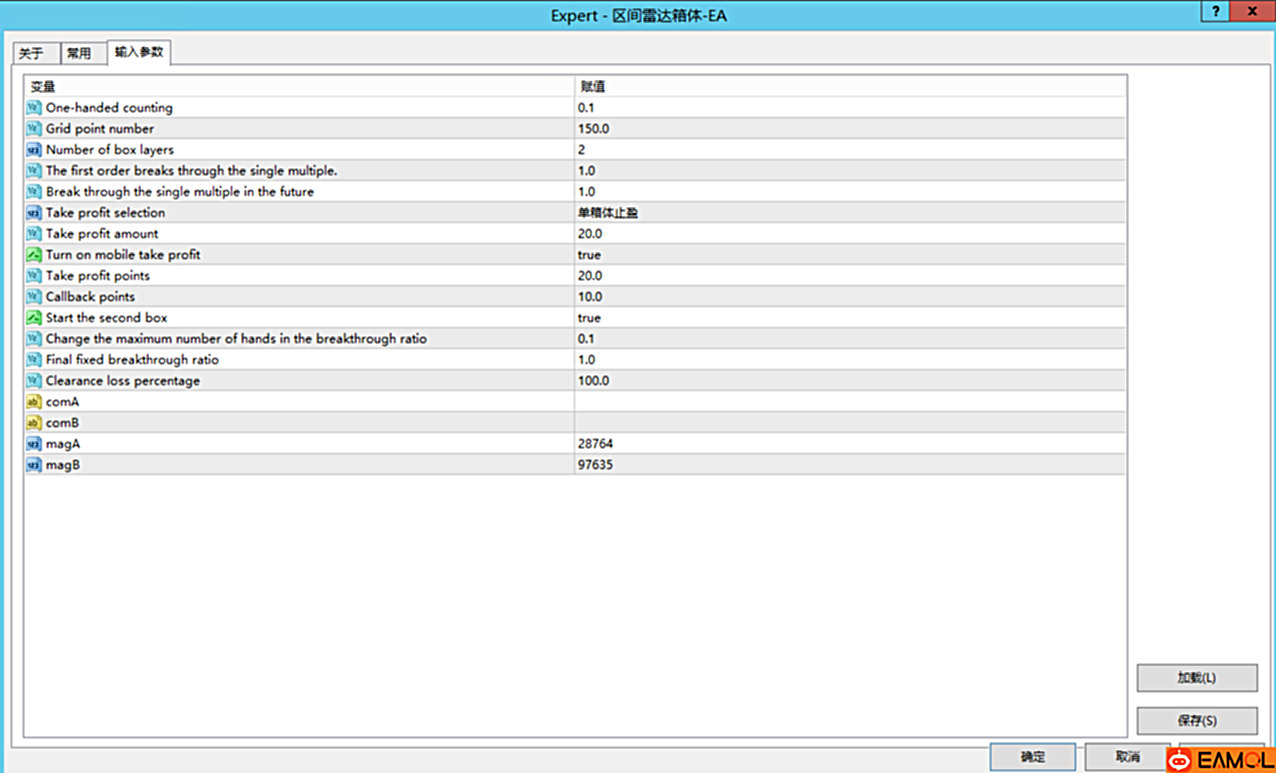
Task: Click the comA string type icon
Action: 34,402
